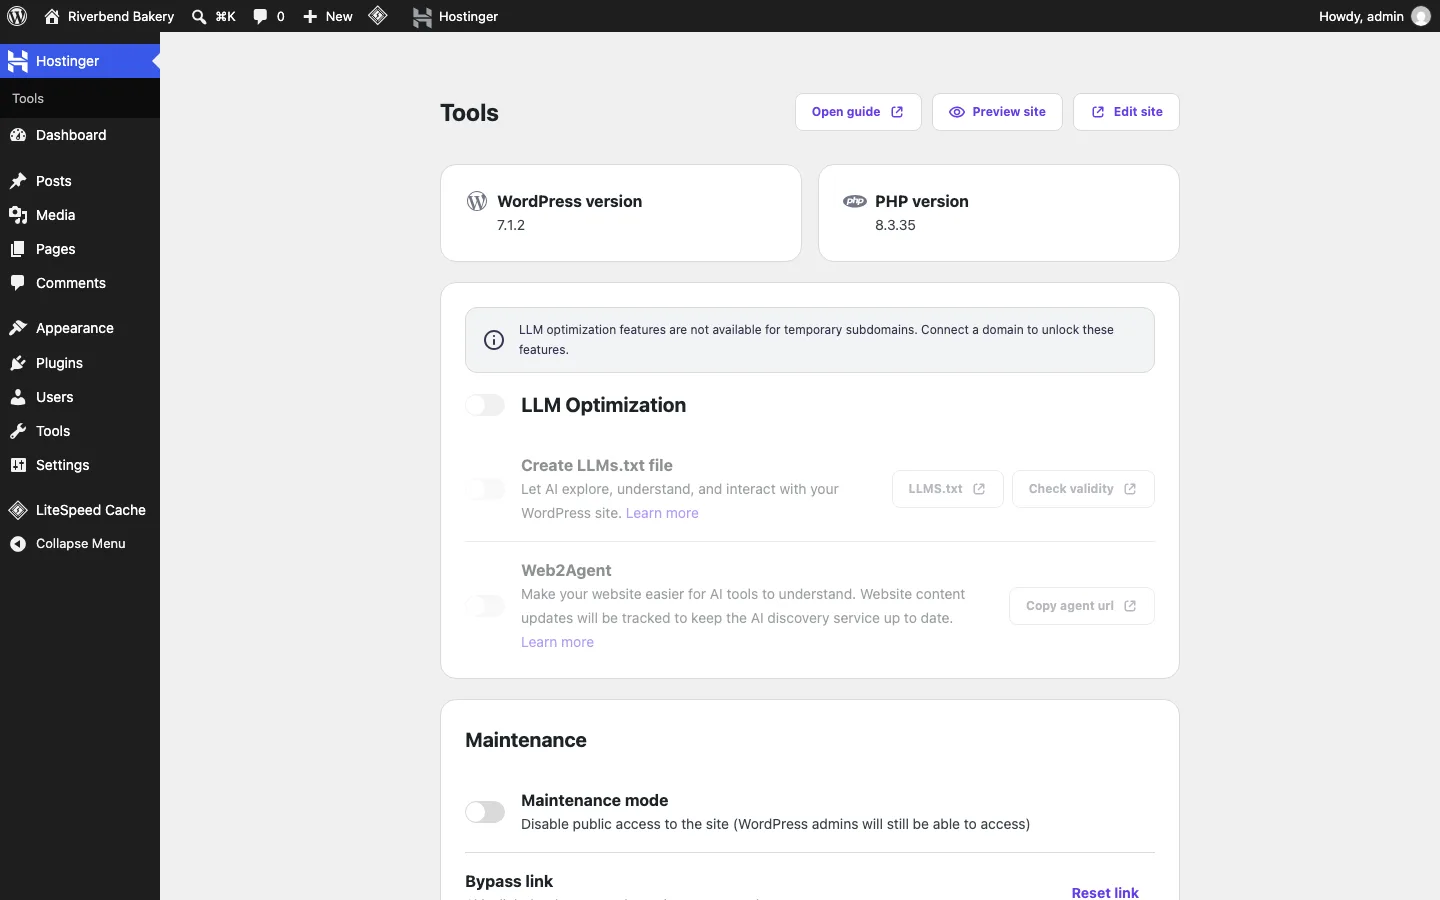Open the search ⌘K command palette
The image size is (1440, 900).
click(x=214, y=16)
